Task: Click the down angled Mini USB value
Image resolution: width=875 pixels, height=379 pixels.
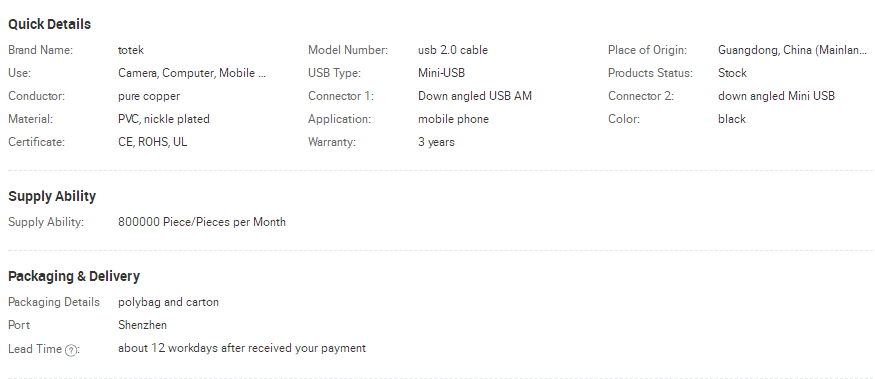Action: (776, 96)
